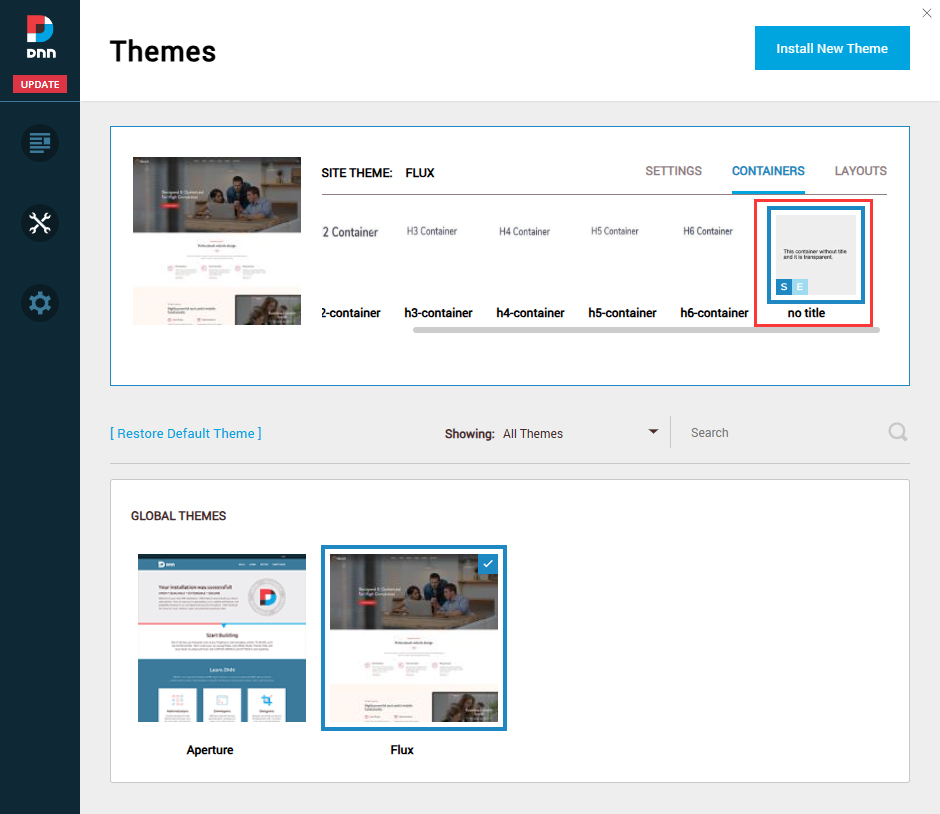Click Install New Theme button

coord(832,48)
